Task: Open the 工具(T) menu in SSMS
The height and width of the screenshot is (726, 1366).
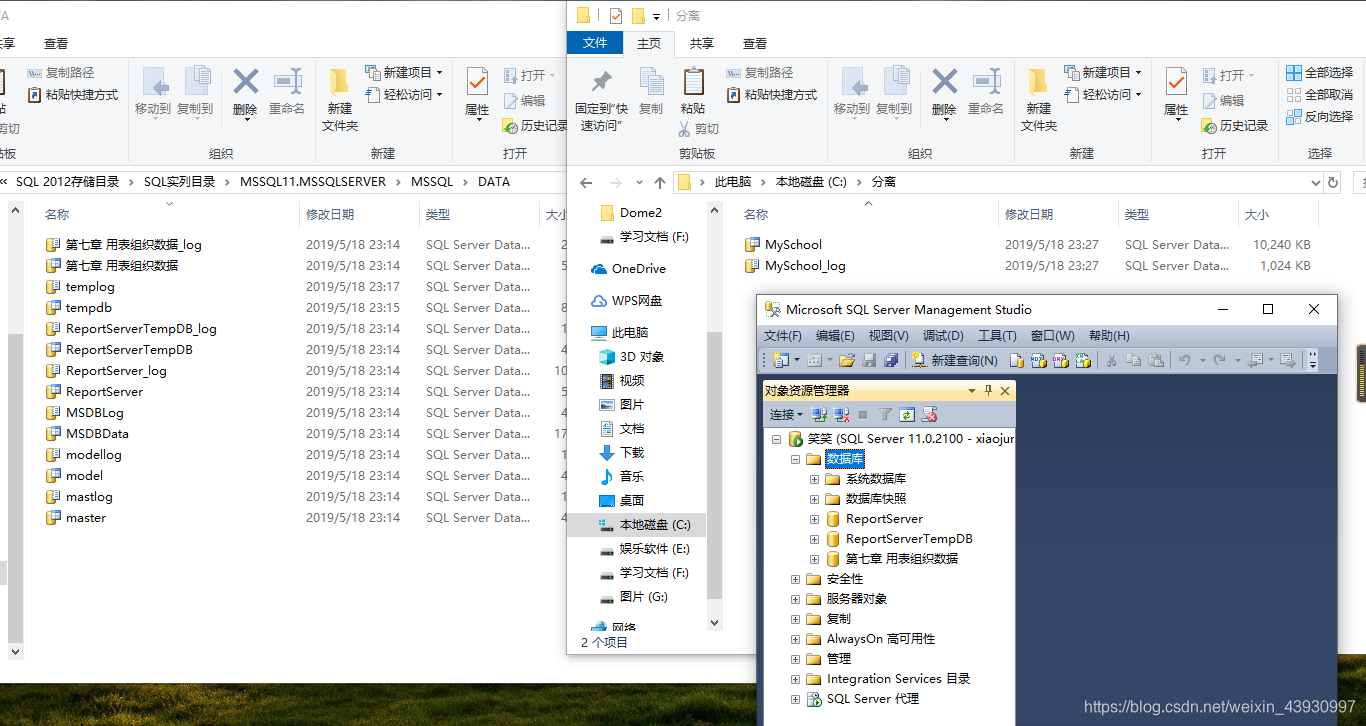Action: point(997,336)
